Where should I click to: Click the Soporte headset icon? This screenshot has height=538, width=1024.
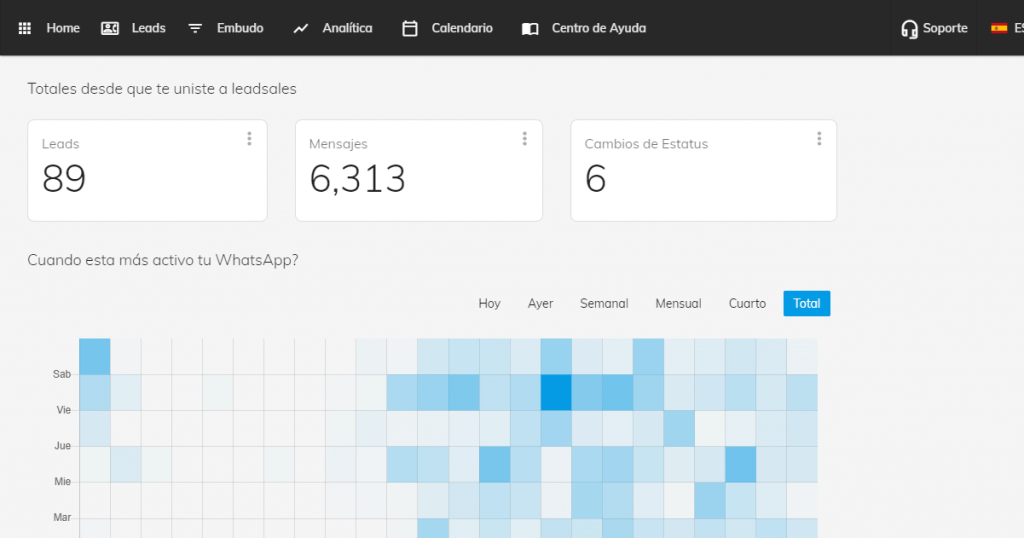909,29
